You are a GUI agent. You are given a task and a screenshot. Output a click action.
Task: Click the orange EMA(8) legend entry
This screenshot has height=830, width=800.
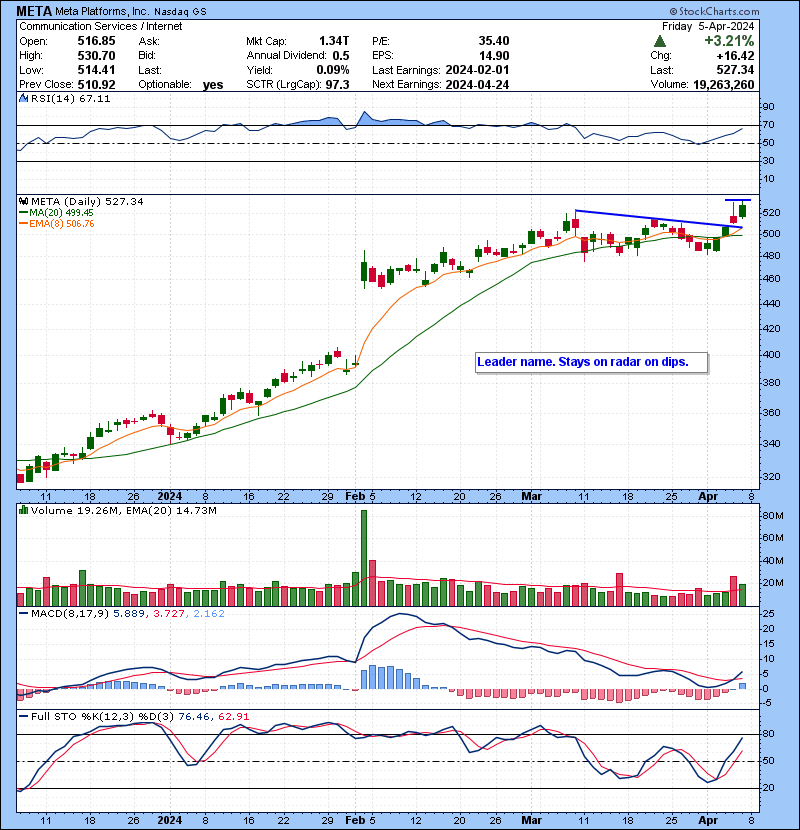click(x=56, y=223)
